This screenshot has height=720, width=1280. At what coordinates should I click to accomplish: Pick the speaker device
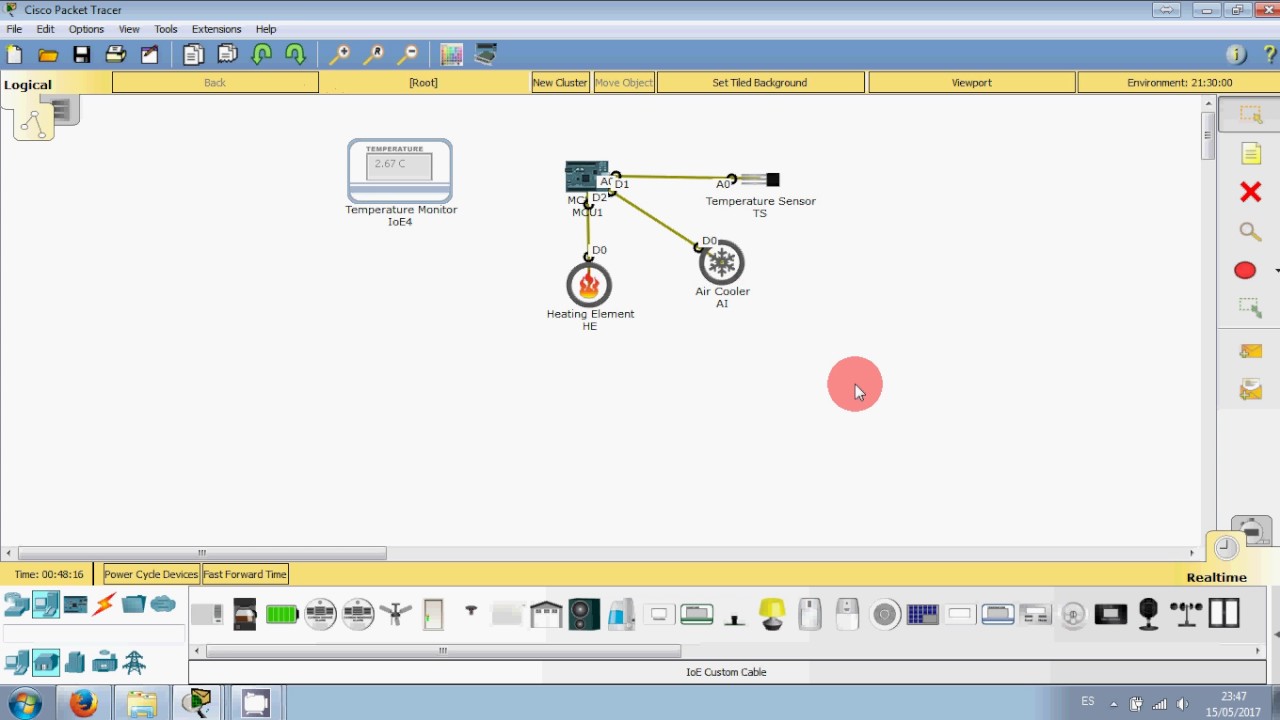click(x=584, y=614)
